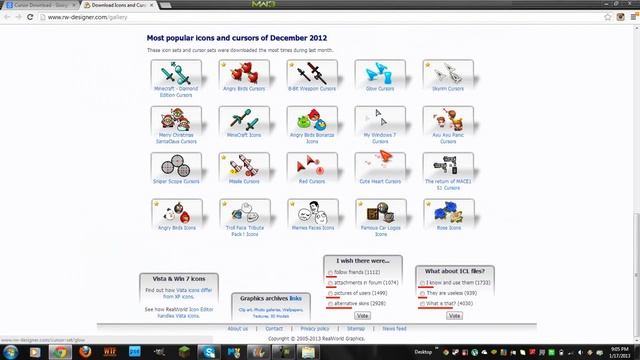
Task: Select the Download Icons and Cursors tab
Action: [118, 5]
